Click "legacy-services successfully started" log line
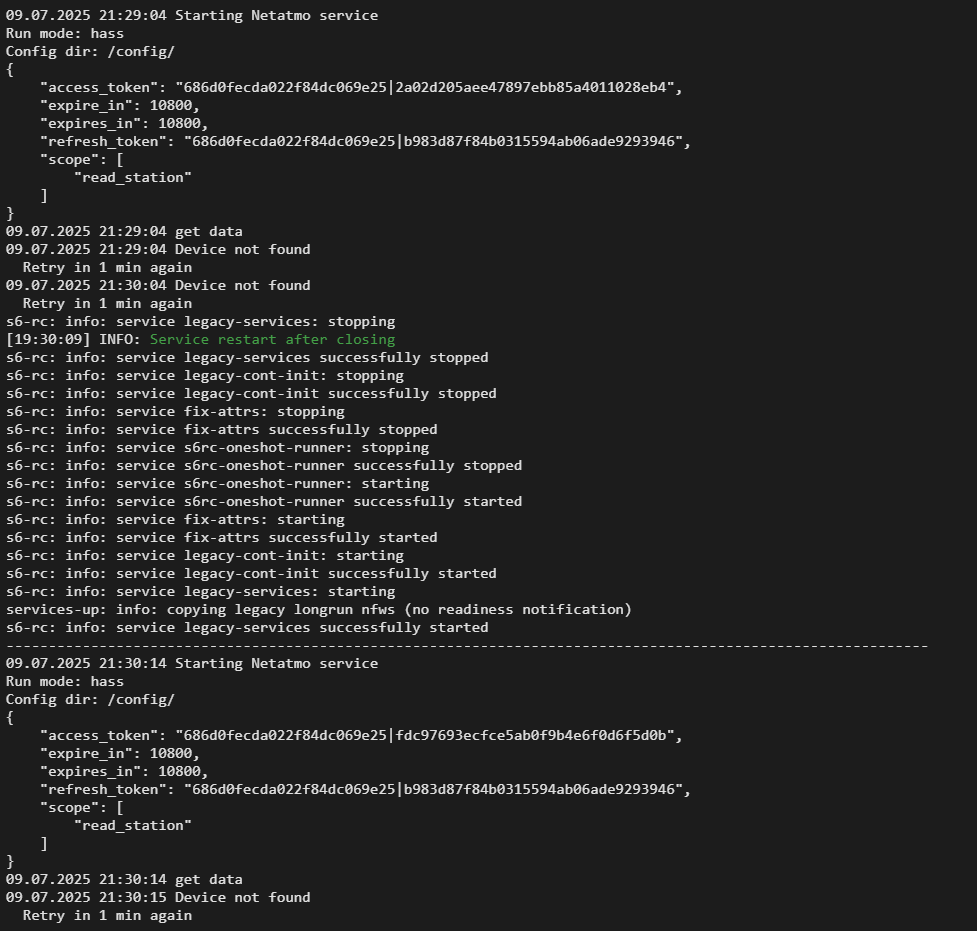Screen dimensions: 977x931 click(247, 627)
